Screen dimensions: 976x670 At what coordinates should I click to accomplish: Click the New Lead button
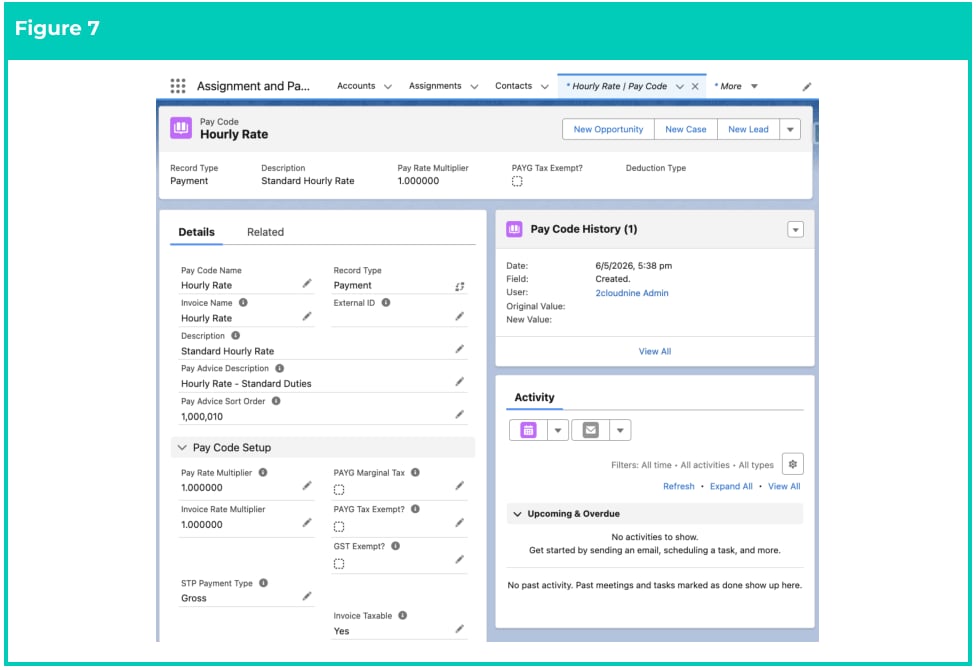748,130
